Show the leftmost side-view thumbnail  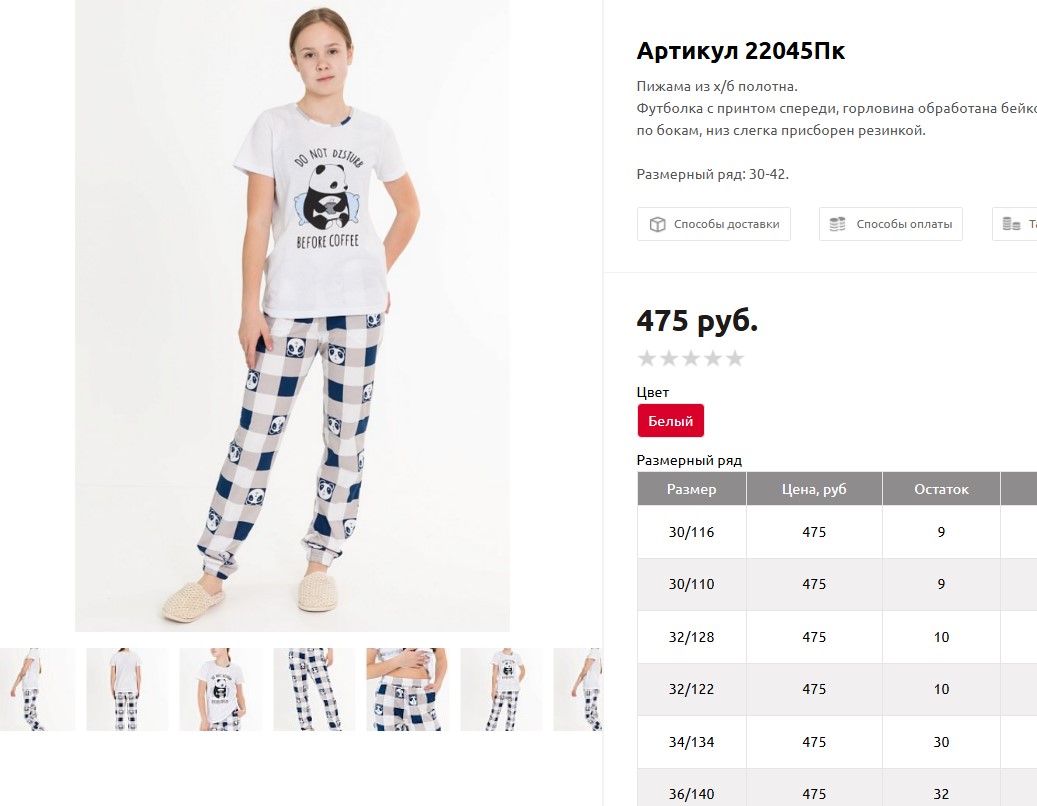click(37, 689)
